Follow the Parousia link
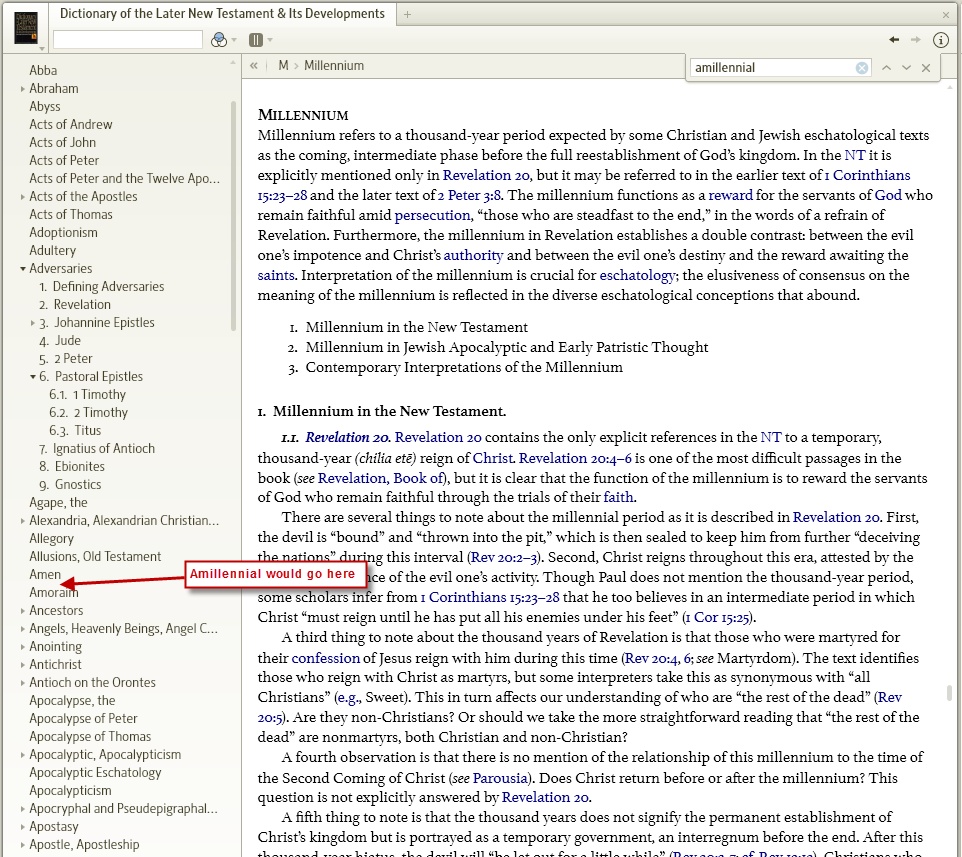Image resolution: width=962 pixels, height=857 pixels. 500,778
